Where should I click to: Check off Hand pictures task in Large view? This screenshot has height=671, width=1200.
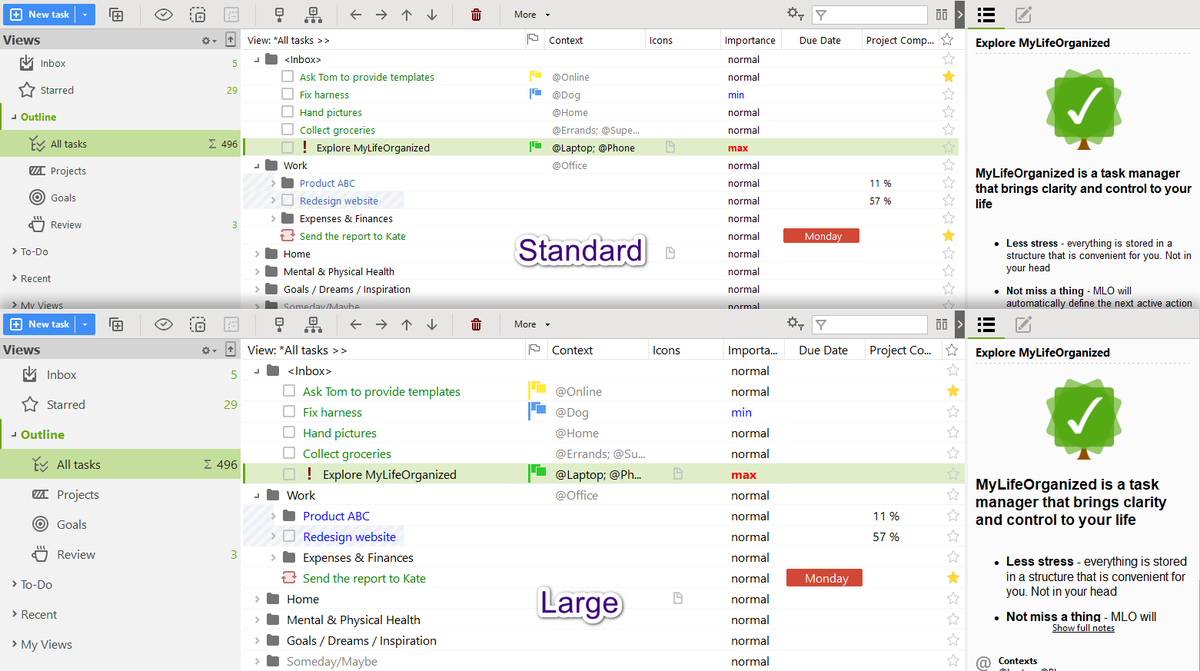[x=289, y=433]
